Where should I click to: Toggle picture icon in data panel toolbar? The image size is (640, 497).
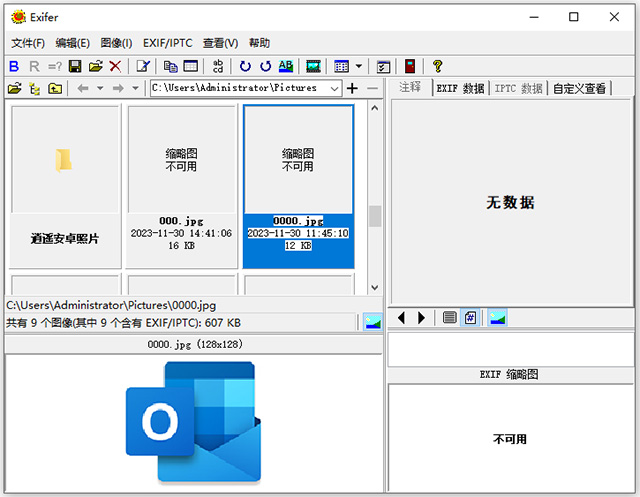[497, 317]
